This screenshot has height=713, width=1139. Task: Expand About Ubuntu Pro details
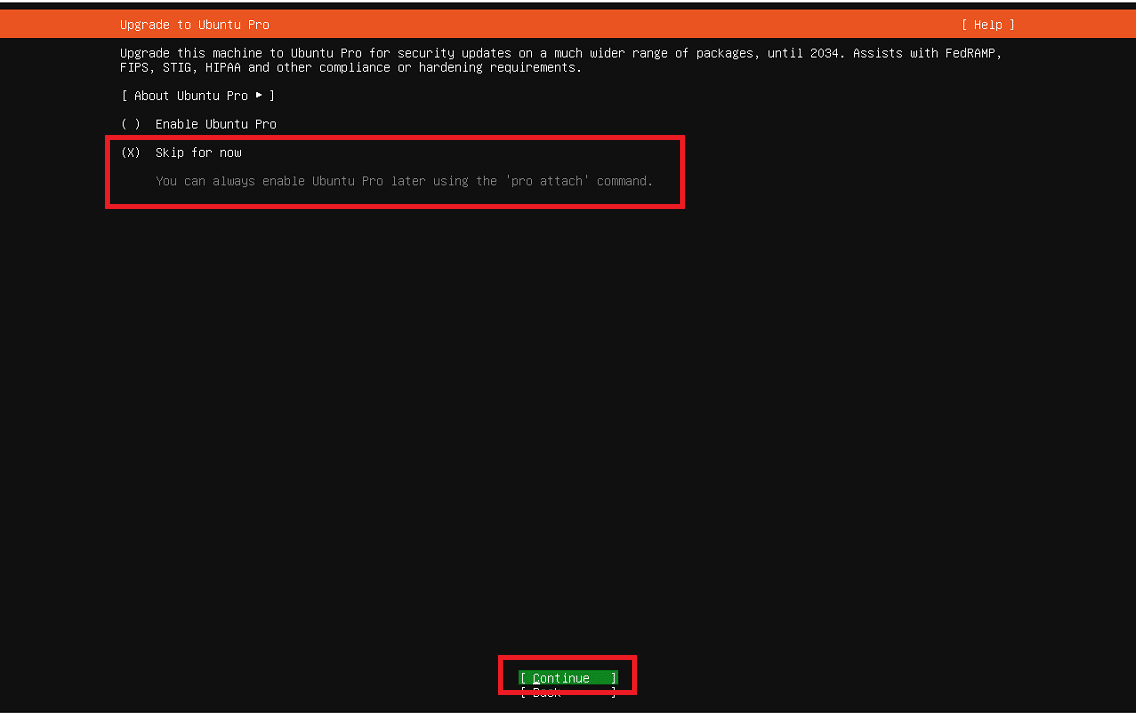point(198,96)
